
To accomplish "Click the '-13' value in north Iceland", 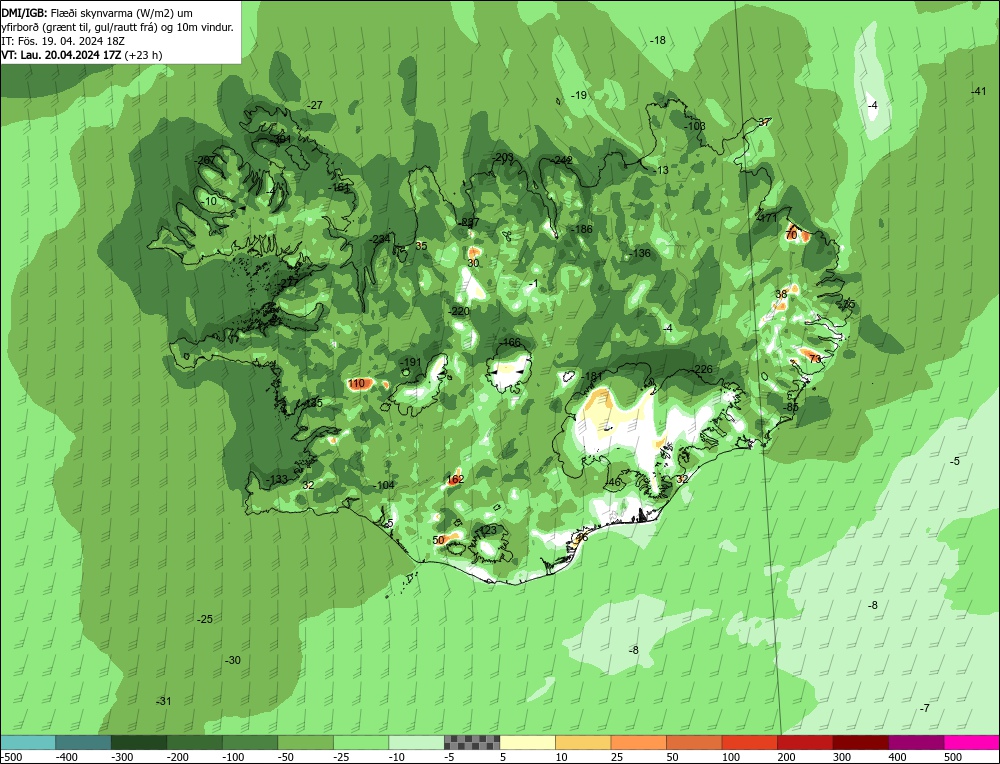I will (x=661, y=170).
